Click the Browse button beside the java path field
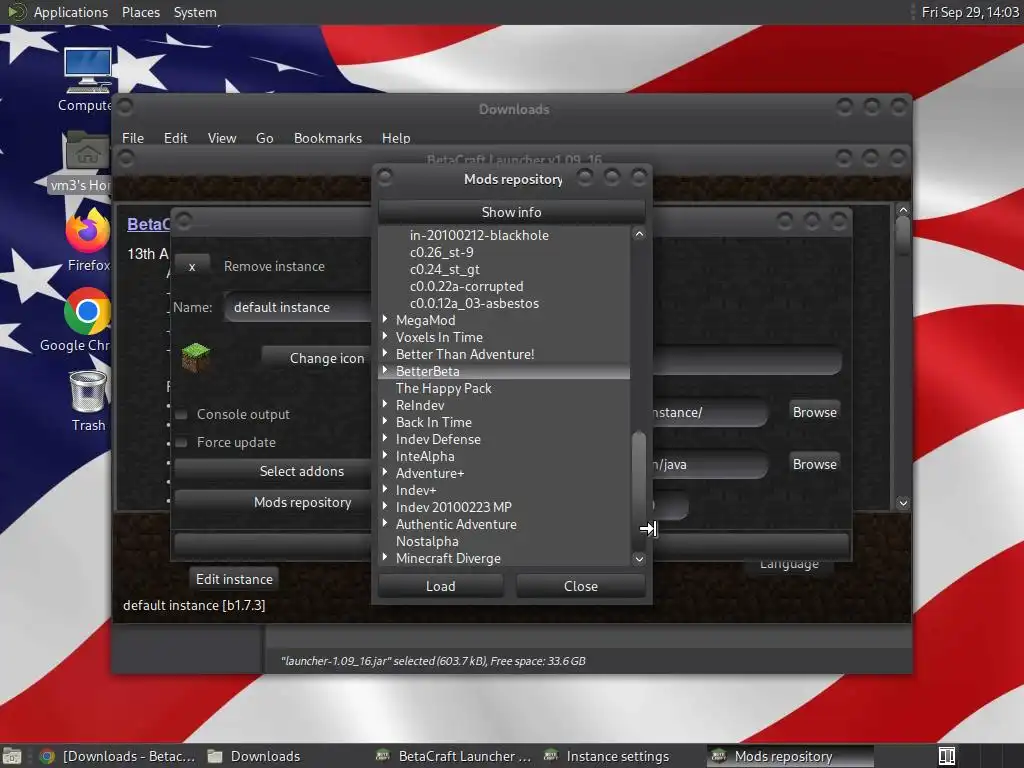The width and height of the screenshot is (1024, 768). point(814,464)
